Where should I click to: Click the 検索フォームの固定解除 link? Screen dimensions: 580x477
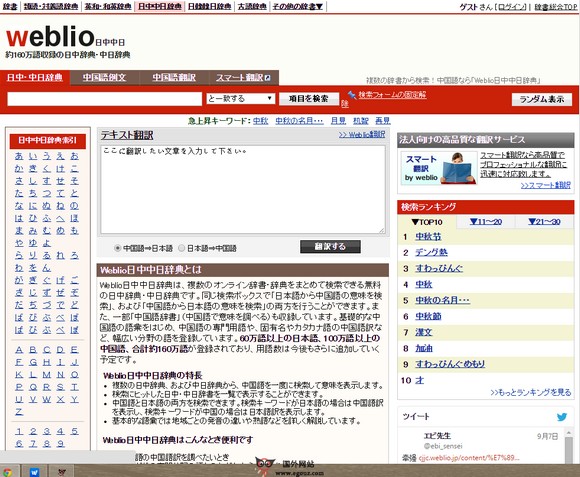392,95
